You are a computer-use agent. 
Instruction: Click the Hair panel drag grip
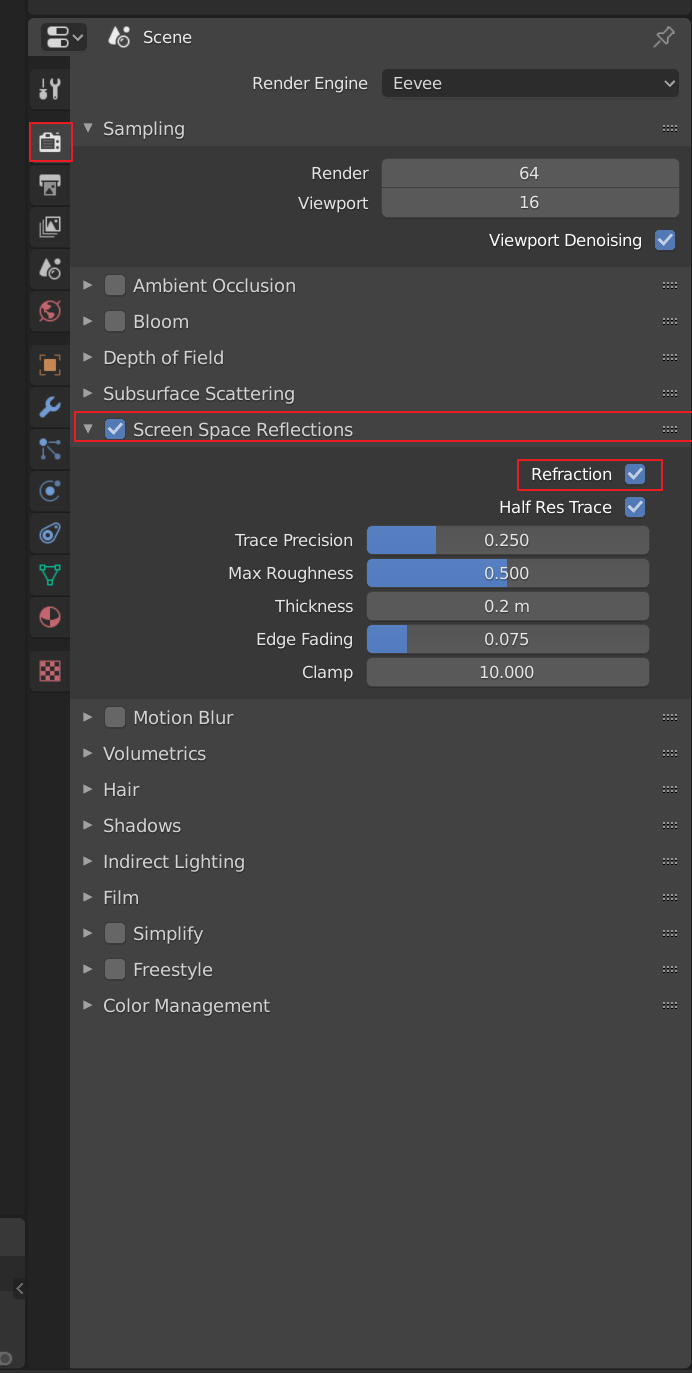(670, 790)
